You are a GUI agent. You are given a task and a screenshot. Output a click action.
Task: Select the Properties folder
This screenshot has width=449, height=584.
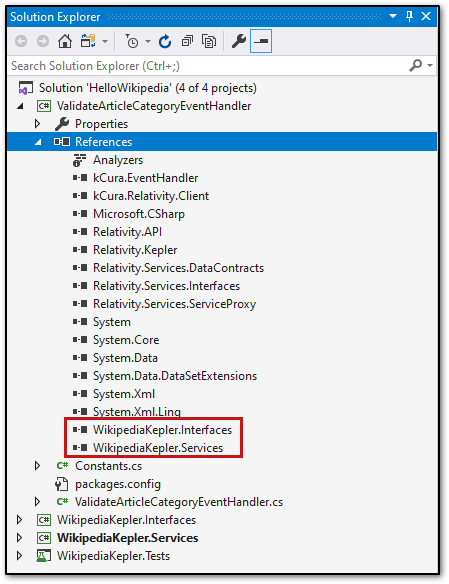(x=101, y=124)
